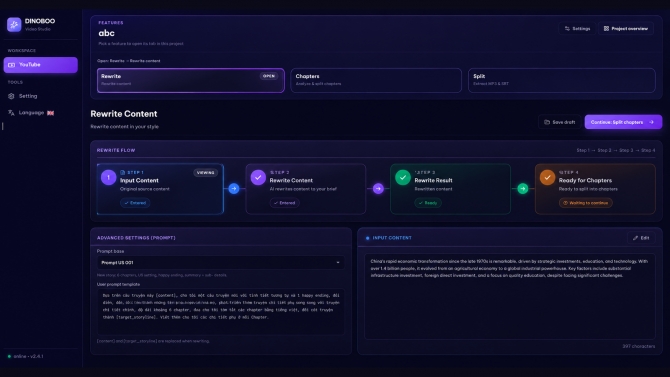Click the Save draft icon
670x377 pixels.
tap(547, 122)
